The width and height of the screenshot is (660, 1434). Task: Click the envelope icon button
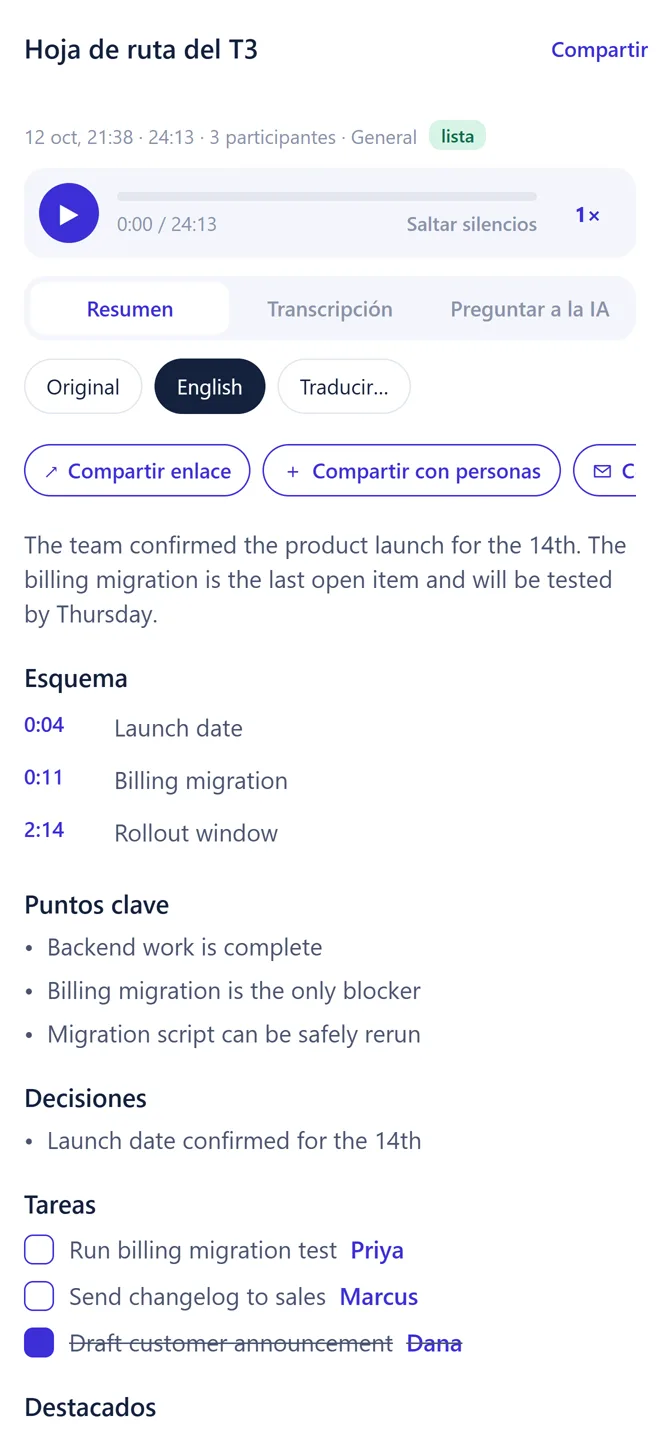(605, 471)
